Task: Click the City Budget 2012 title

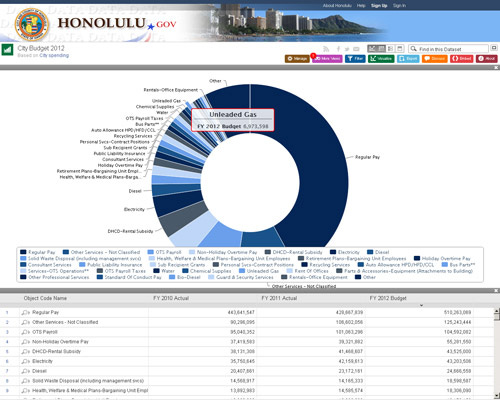Action: pos(41,48)
